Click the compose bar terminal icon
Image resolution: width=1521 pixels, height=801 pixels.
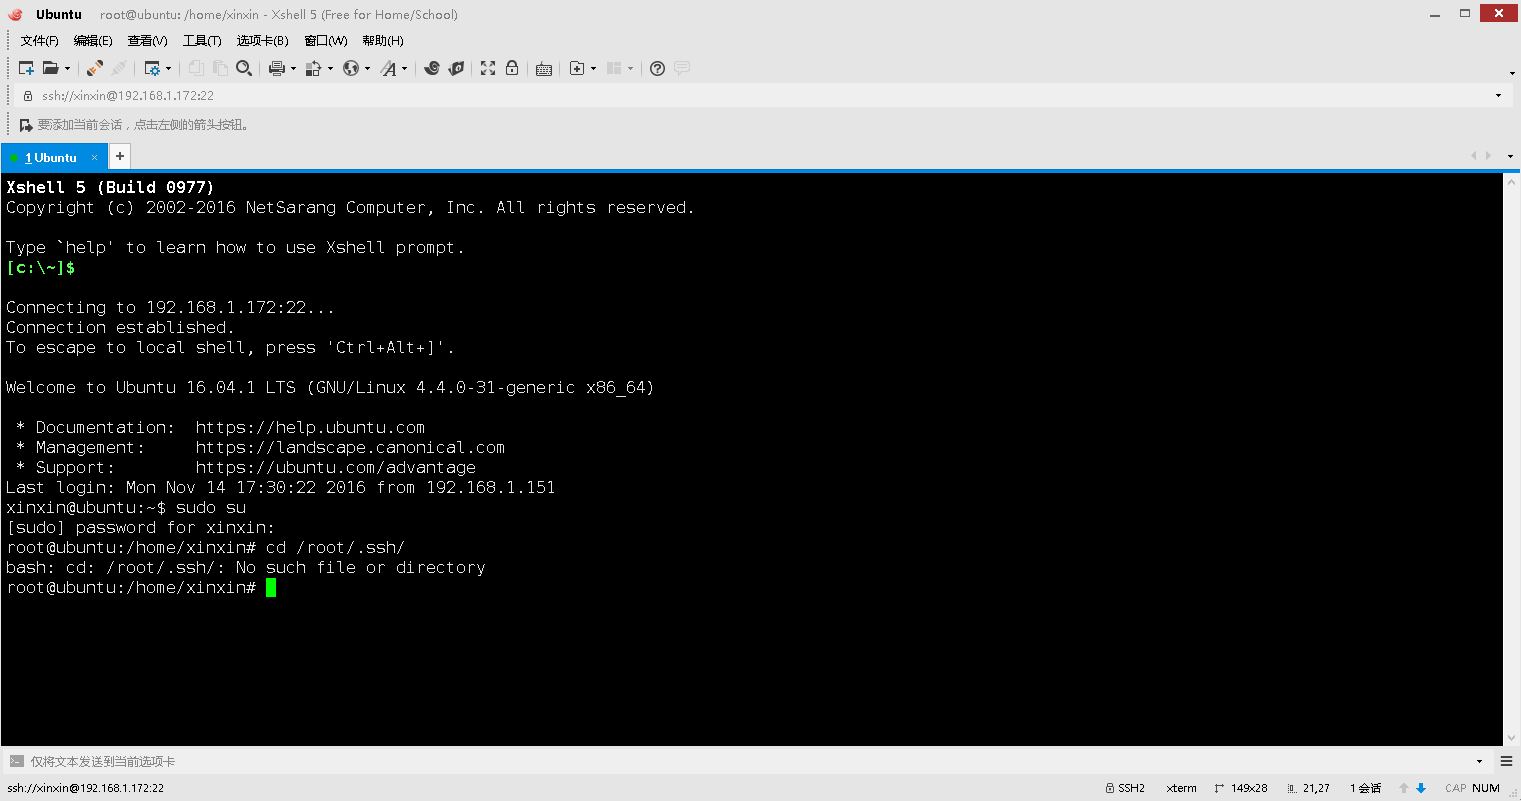[16, 762]
